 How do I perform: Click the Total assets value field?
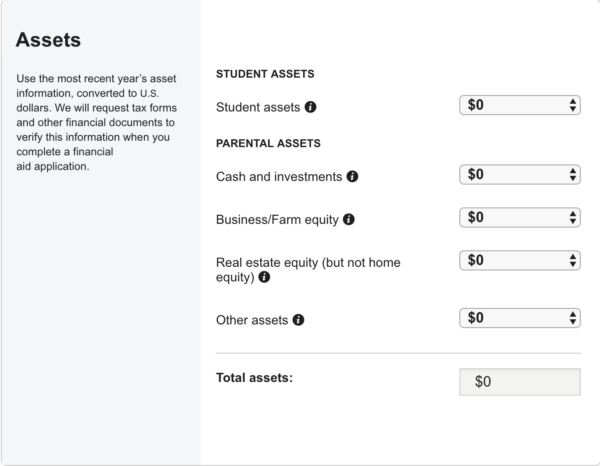[520, 382]
